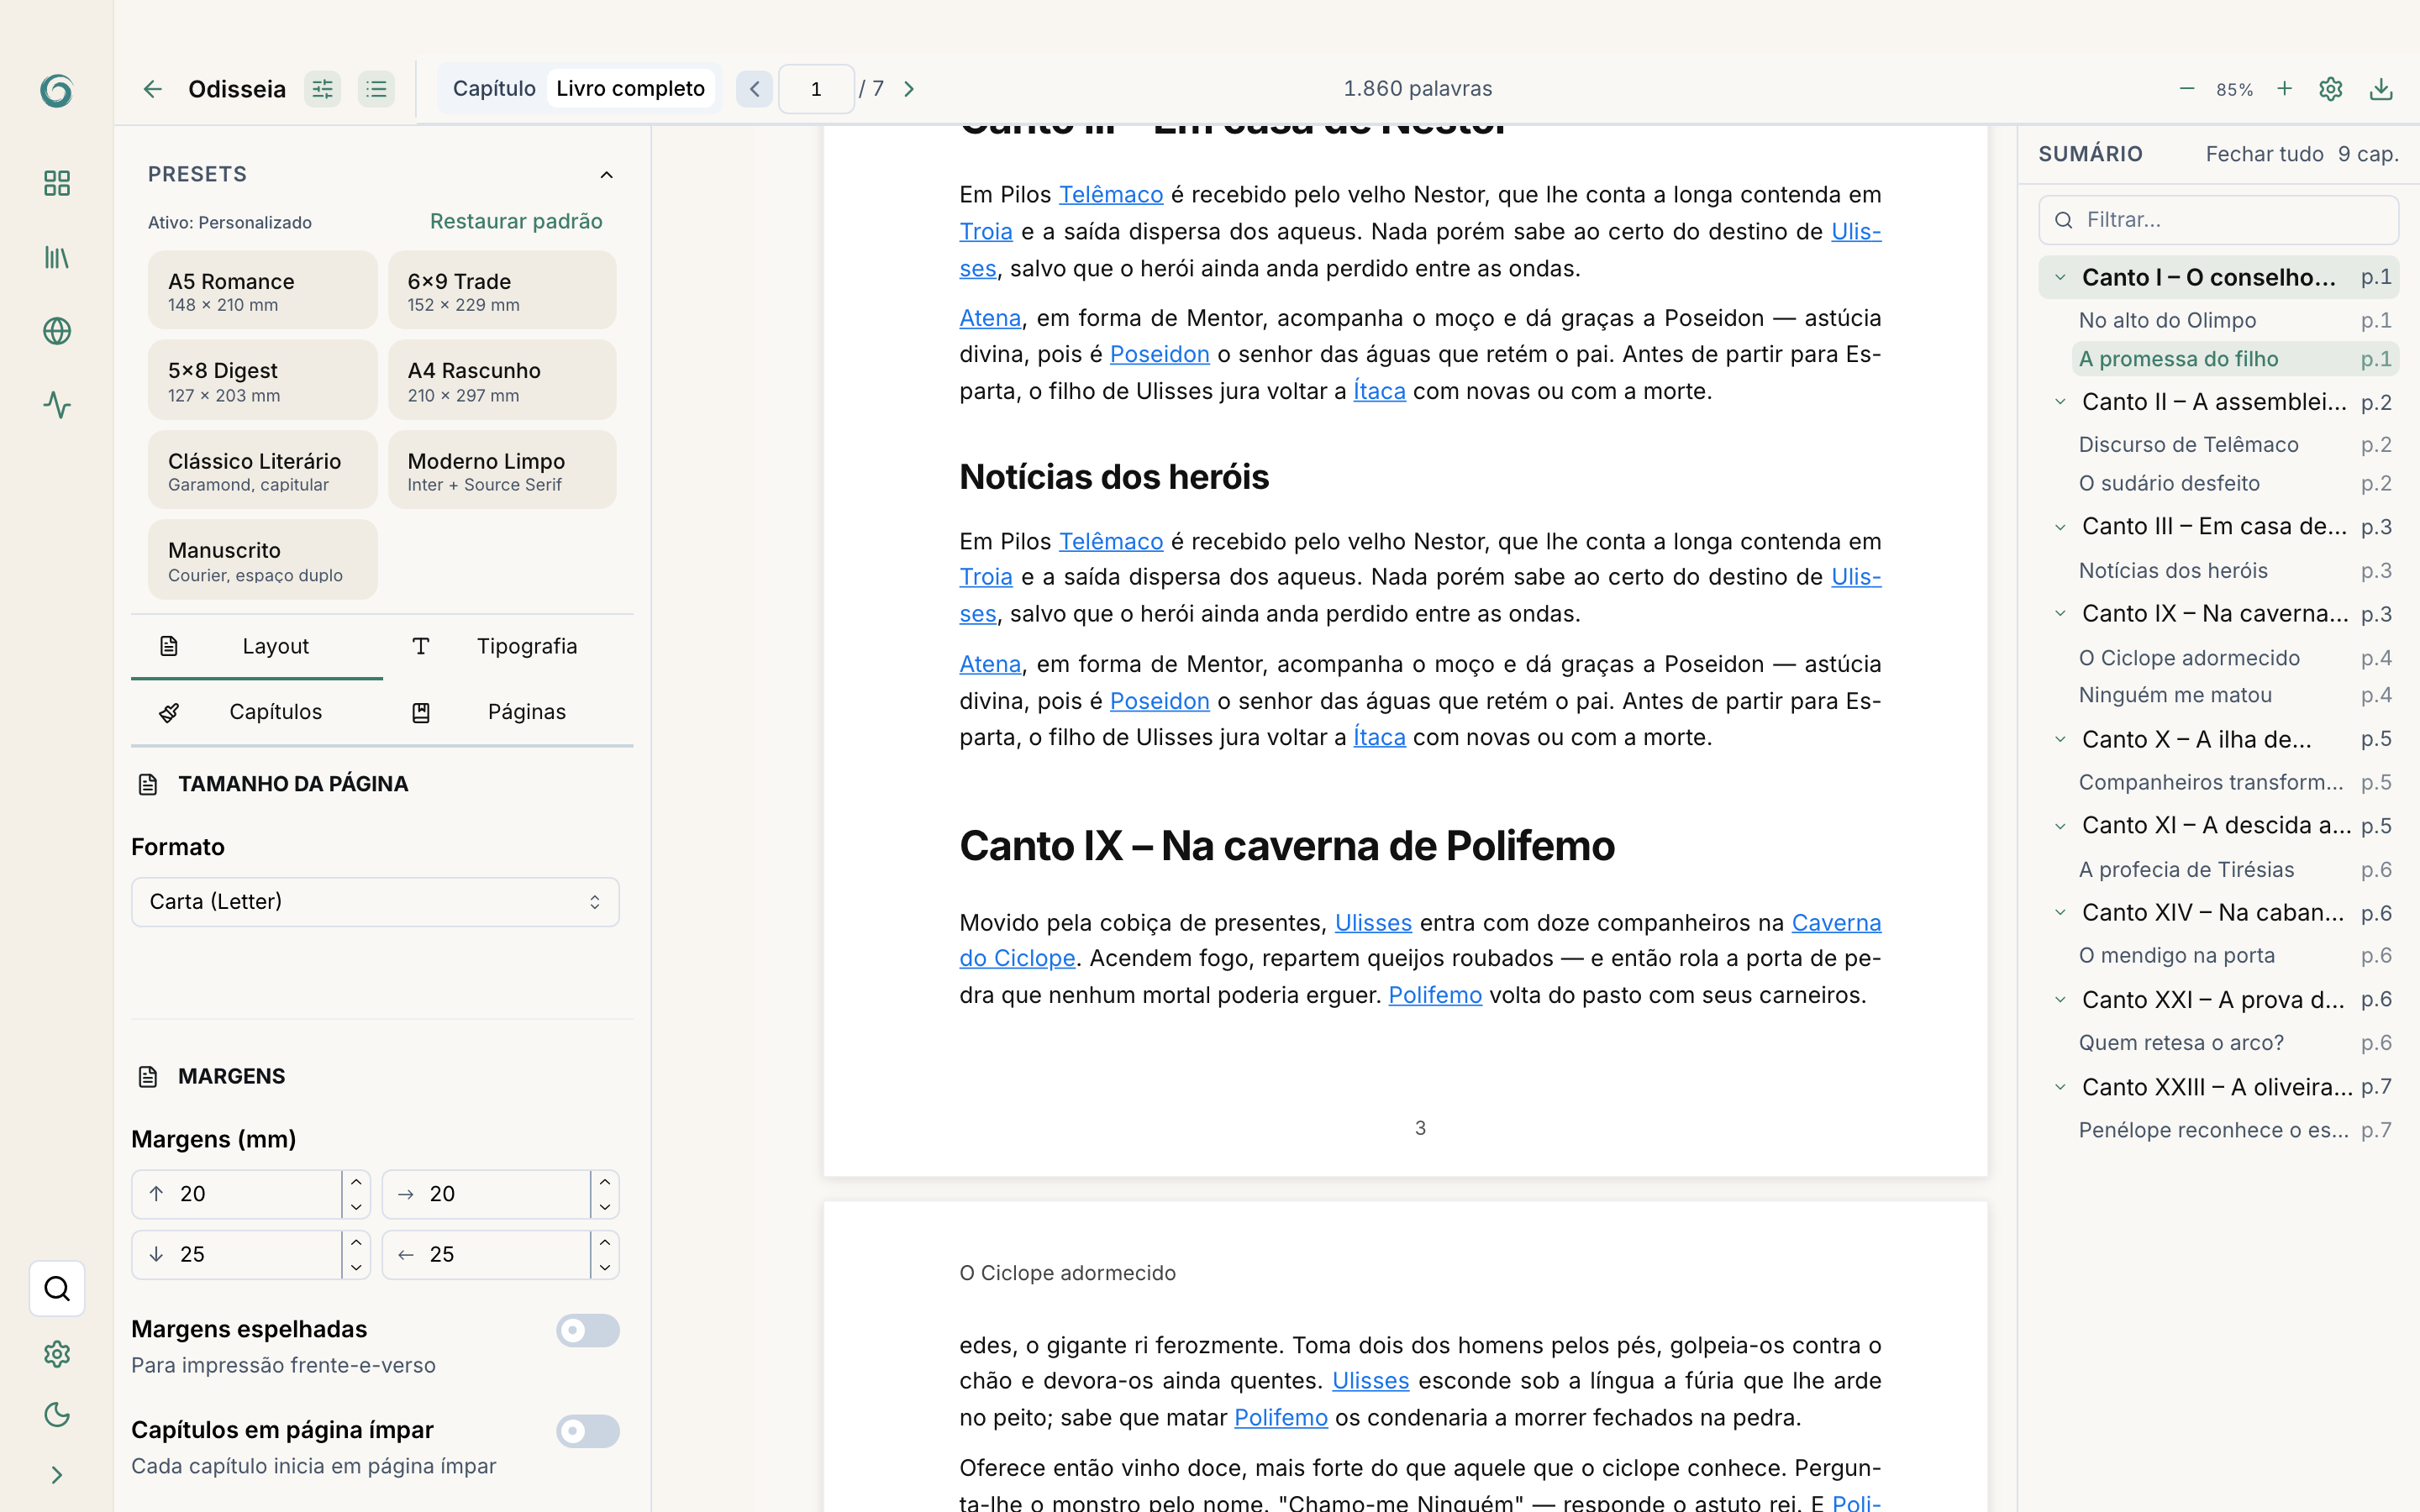Image resolution: width=2420 pixels, height=1512 pixels.
Task: Click the summary Filtrar search field
Action: pyautogui.click(x=2218, y=220)
